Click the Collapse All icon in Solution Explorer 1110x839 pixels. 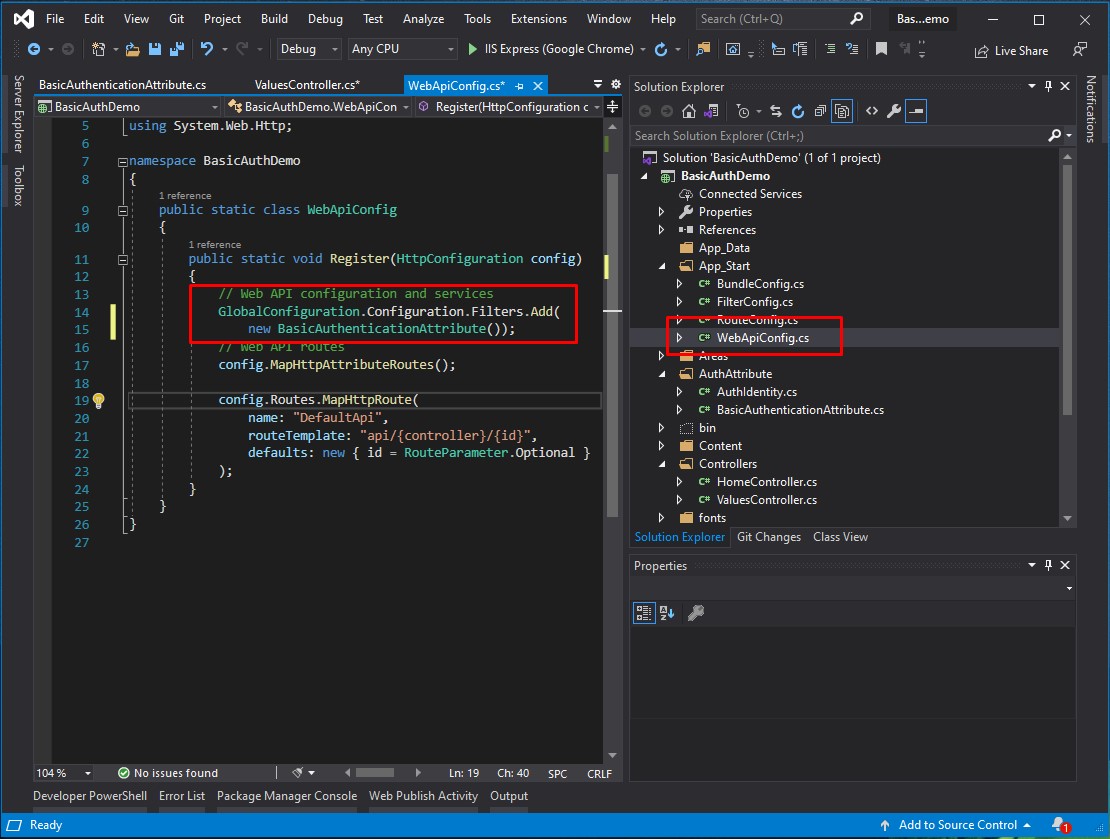tap(819, 111)
